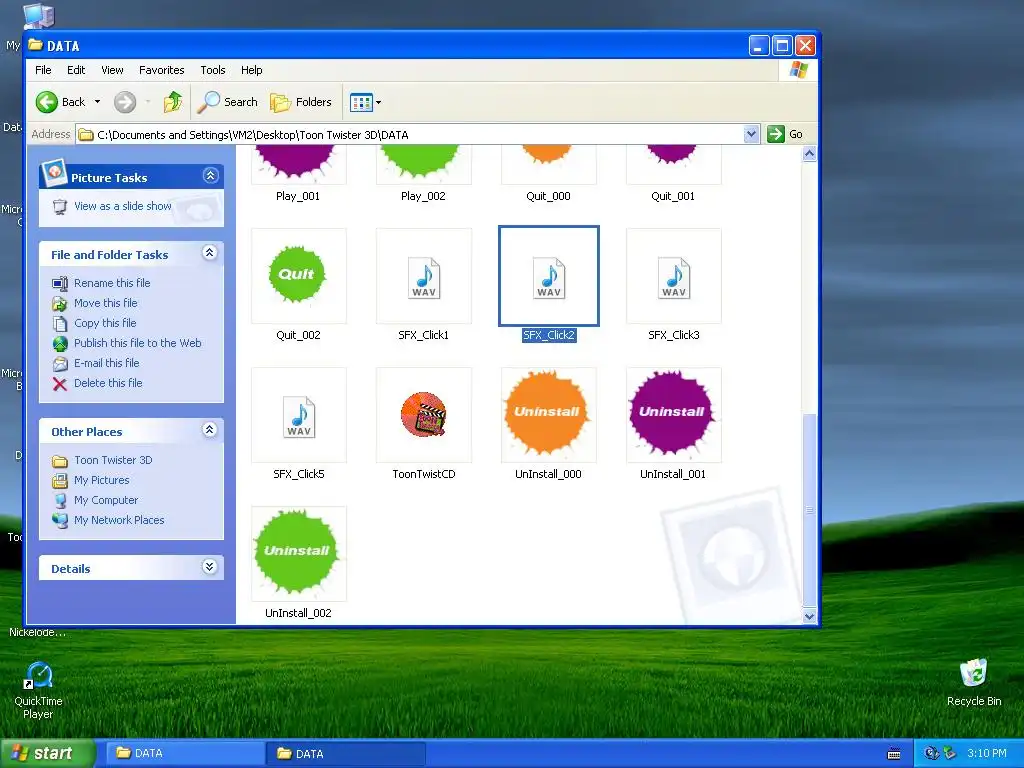
Task: Open the View menu
Action: pos(112,70)
